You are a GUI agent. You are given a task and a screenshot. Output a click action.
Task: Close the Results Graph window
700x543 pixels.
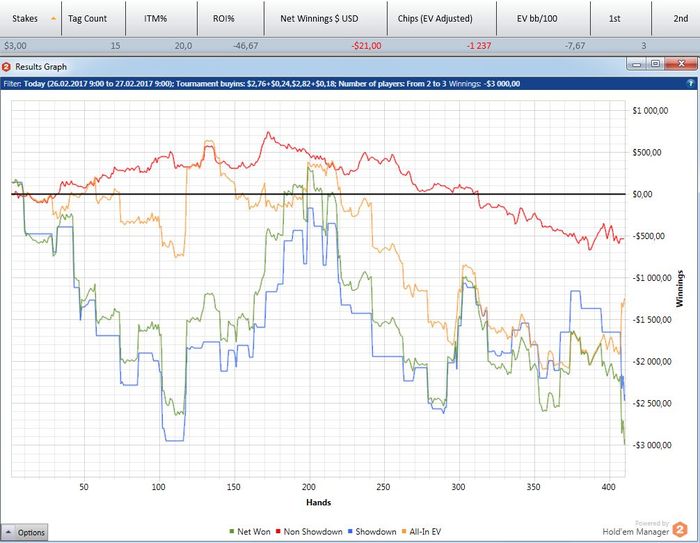(x=681, y=64)
